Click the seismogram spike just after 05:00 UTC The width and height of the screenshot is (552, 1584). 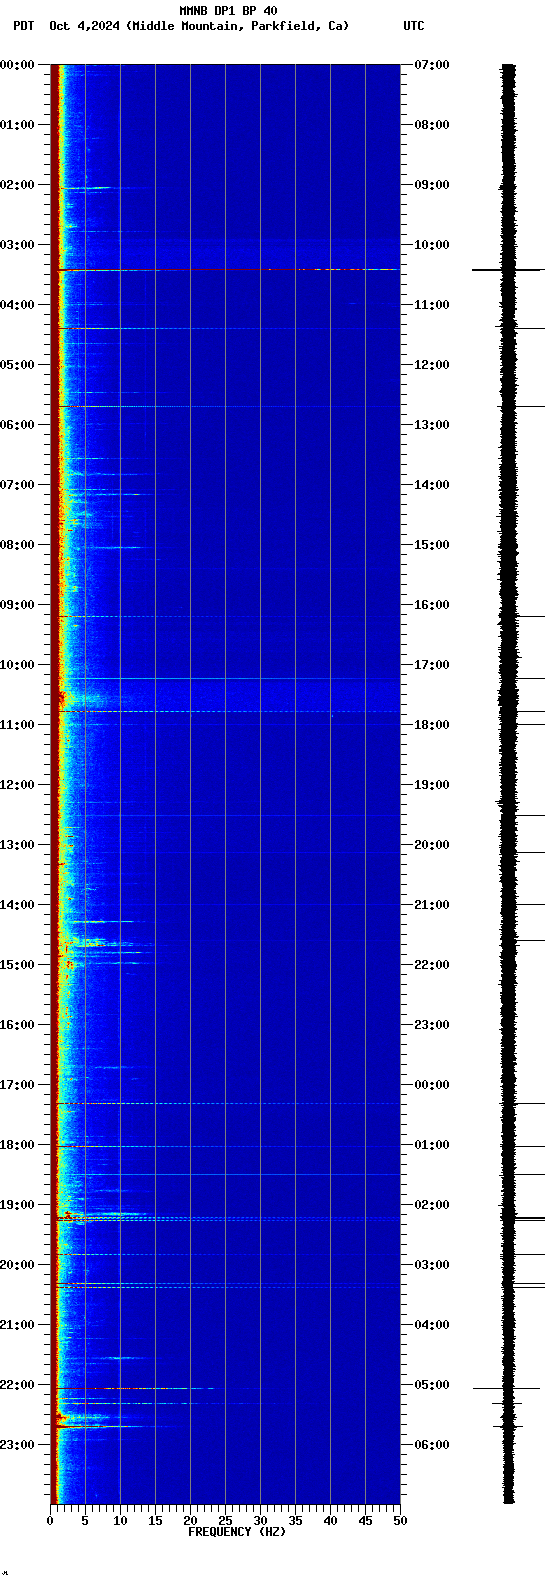tap(507, 1388)
